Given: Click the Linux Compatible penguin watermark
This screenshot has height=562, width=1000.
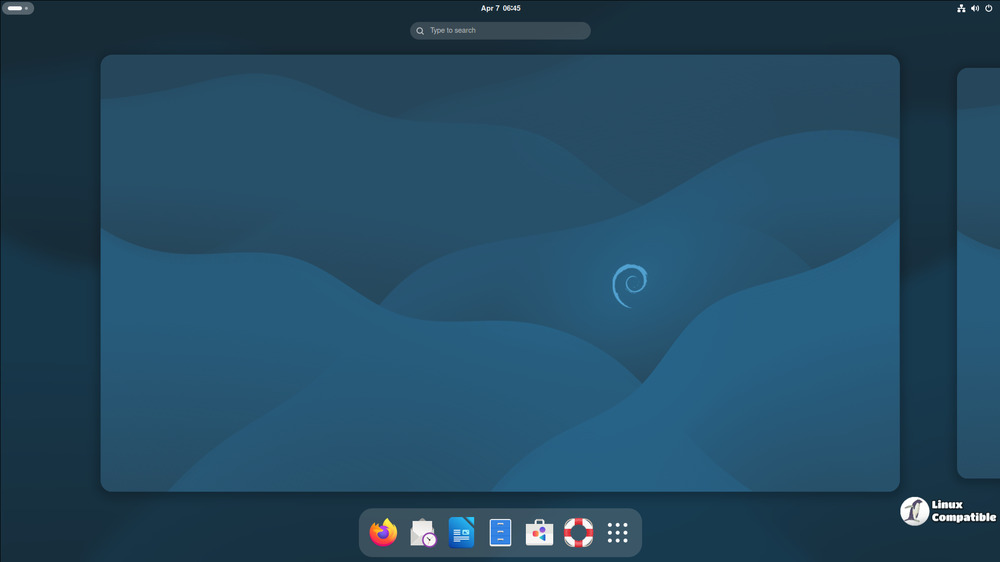Looking at the screenshot, I should tap(914, 511).
